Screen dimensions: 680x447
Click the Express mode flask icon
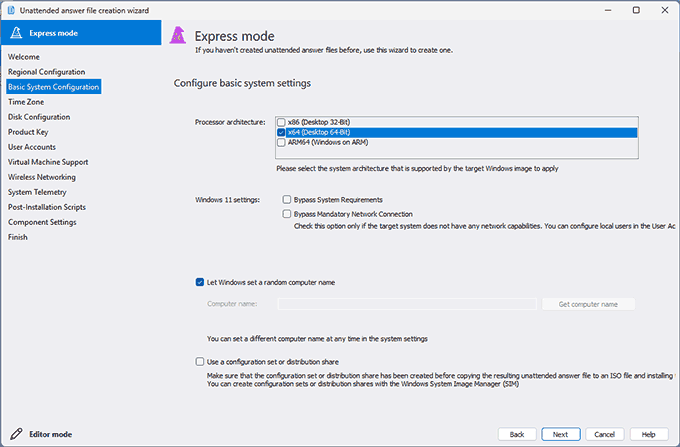pyautogui.click(x=16, y=33)
